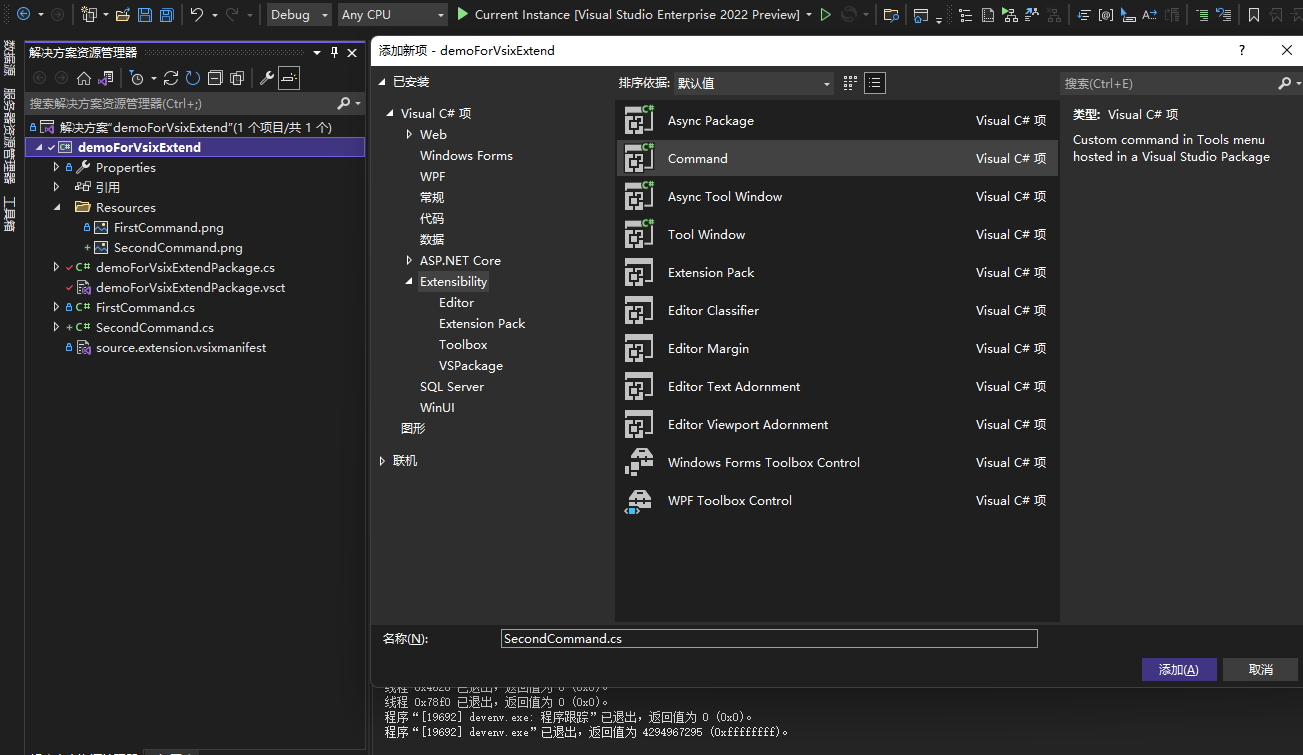Select the Windows Forms category
The width and height of the screenshot is (1303, 755).
click(466, 155)
